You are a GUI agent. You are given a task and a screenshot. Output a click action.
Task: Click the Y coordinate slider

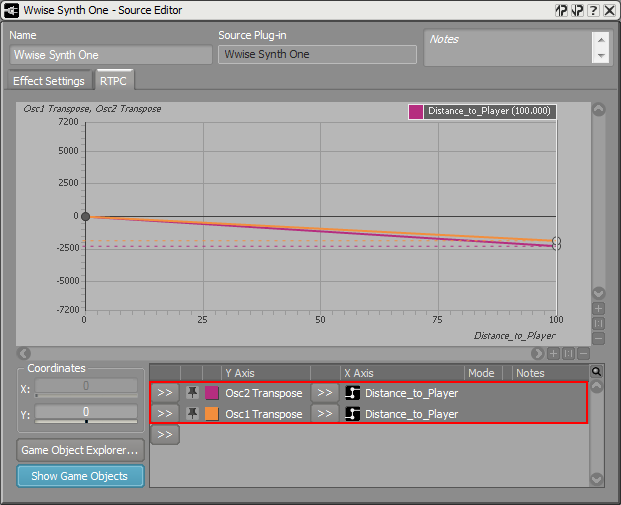(86, 421)
